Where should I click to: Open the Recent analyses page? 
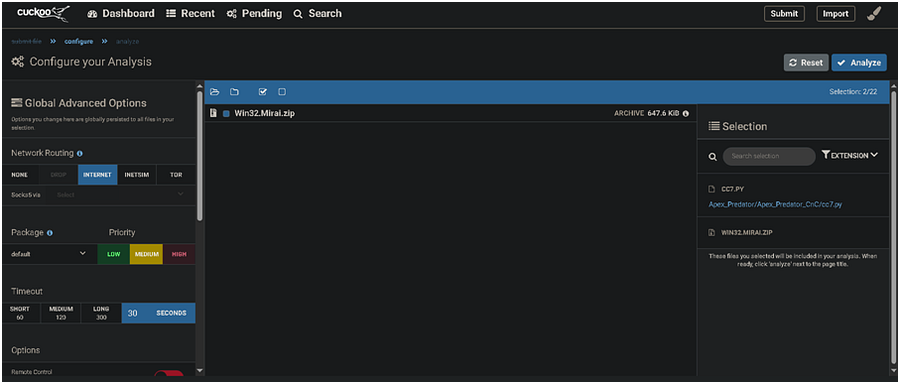pyautogui.click(x=191, y=13)
